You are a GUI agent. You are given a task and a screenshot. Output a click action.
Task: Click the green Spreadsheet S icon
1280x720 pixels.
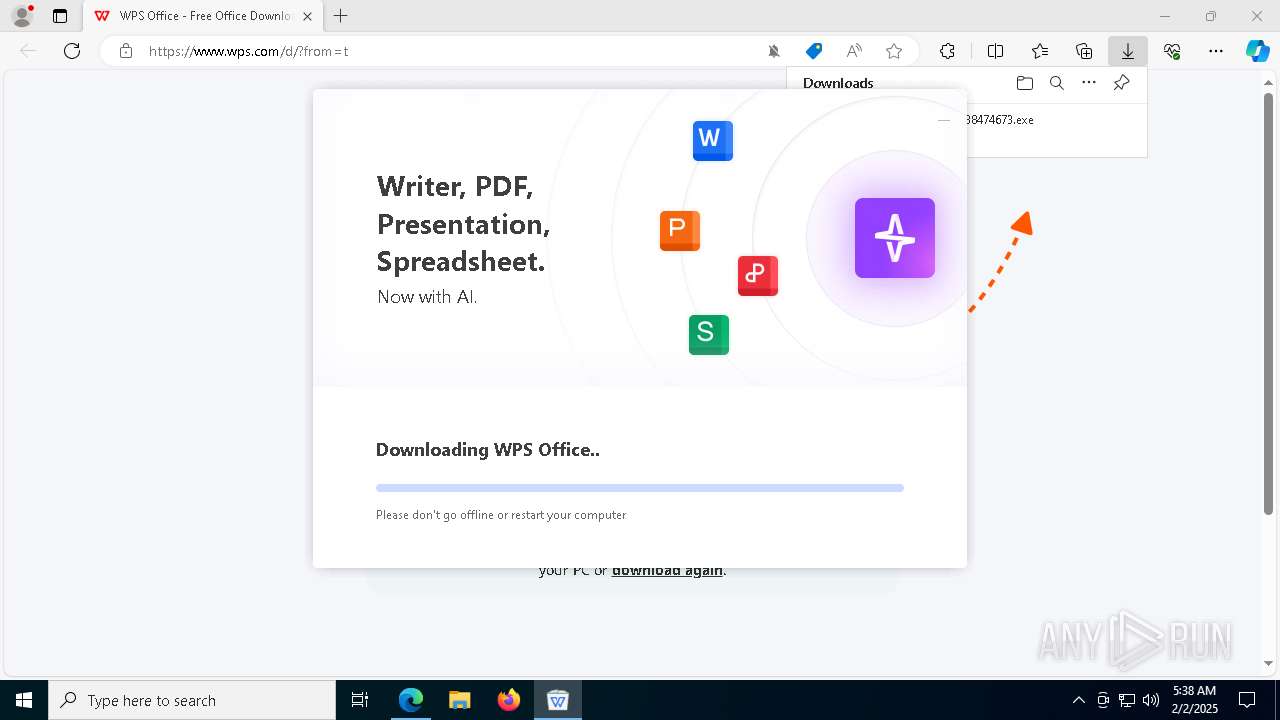point(709,335)
